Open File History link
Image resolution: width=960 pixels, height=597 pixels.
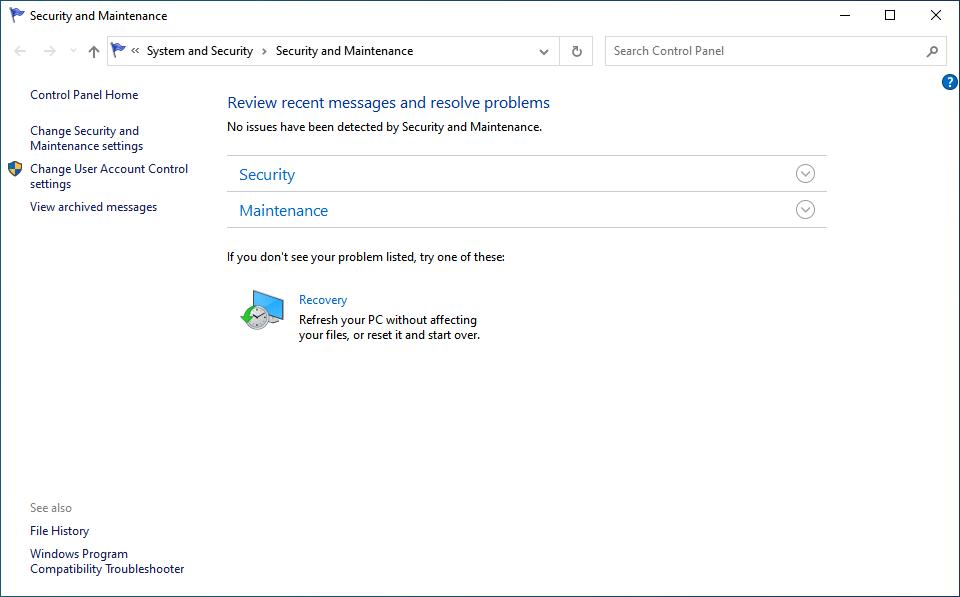pos(59,531)
